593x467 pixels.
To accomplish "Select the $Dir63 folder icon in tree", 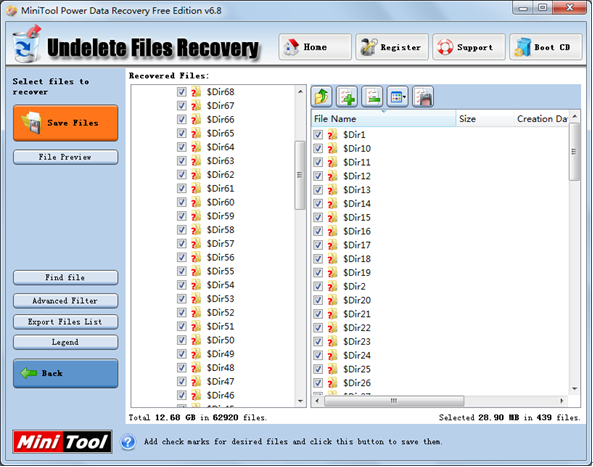I will (196, 161).
